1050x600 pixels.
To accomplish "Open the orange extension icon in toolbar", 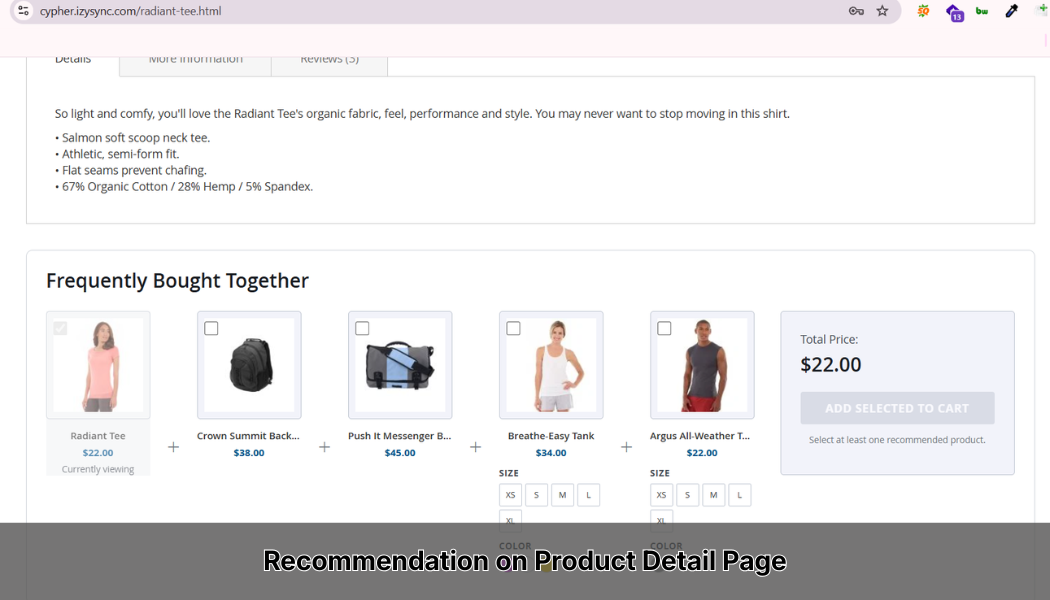I will [x=923, y=11].
